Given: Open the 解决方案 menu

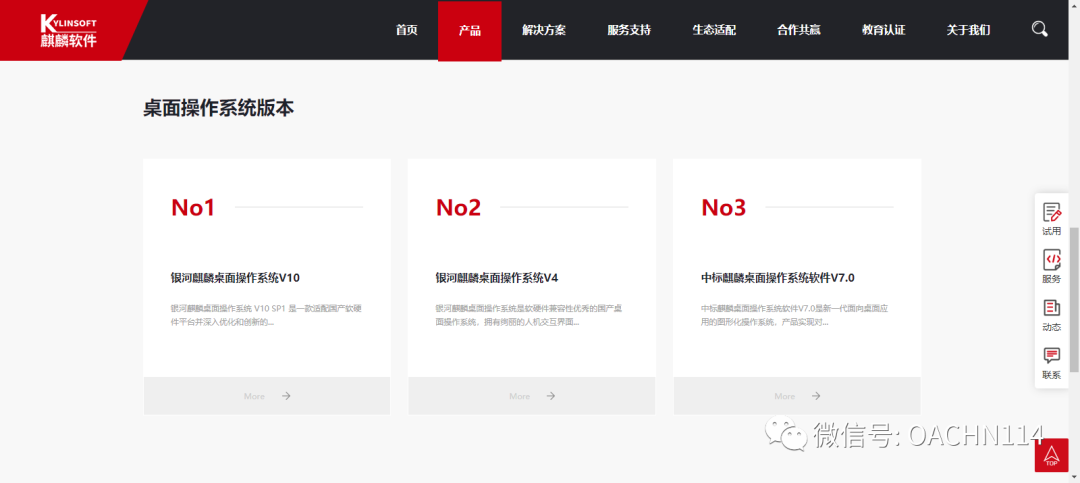Looking at the screenshot, I should tap(544, 30).
